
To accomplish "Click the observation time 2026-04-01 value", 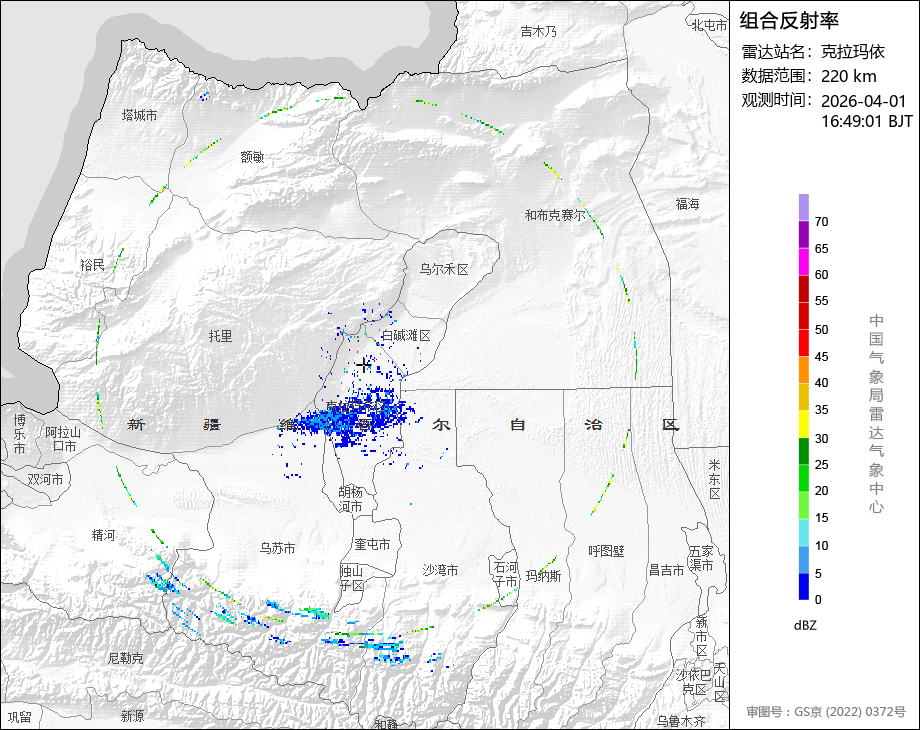I will tap(863, 101).
